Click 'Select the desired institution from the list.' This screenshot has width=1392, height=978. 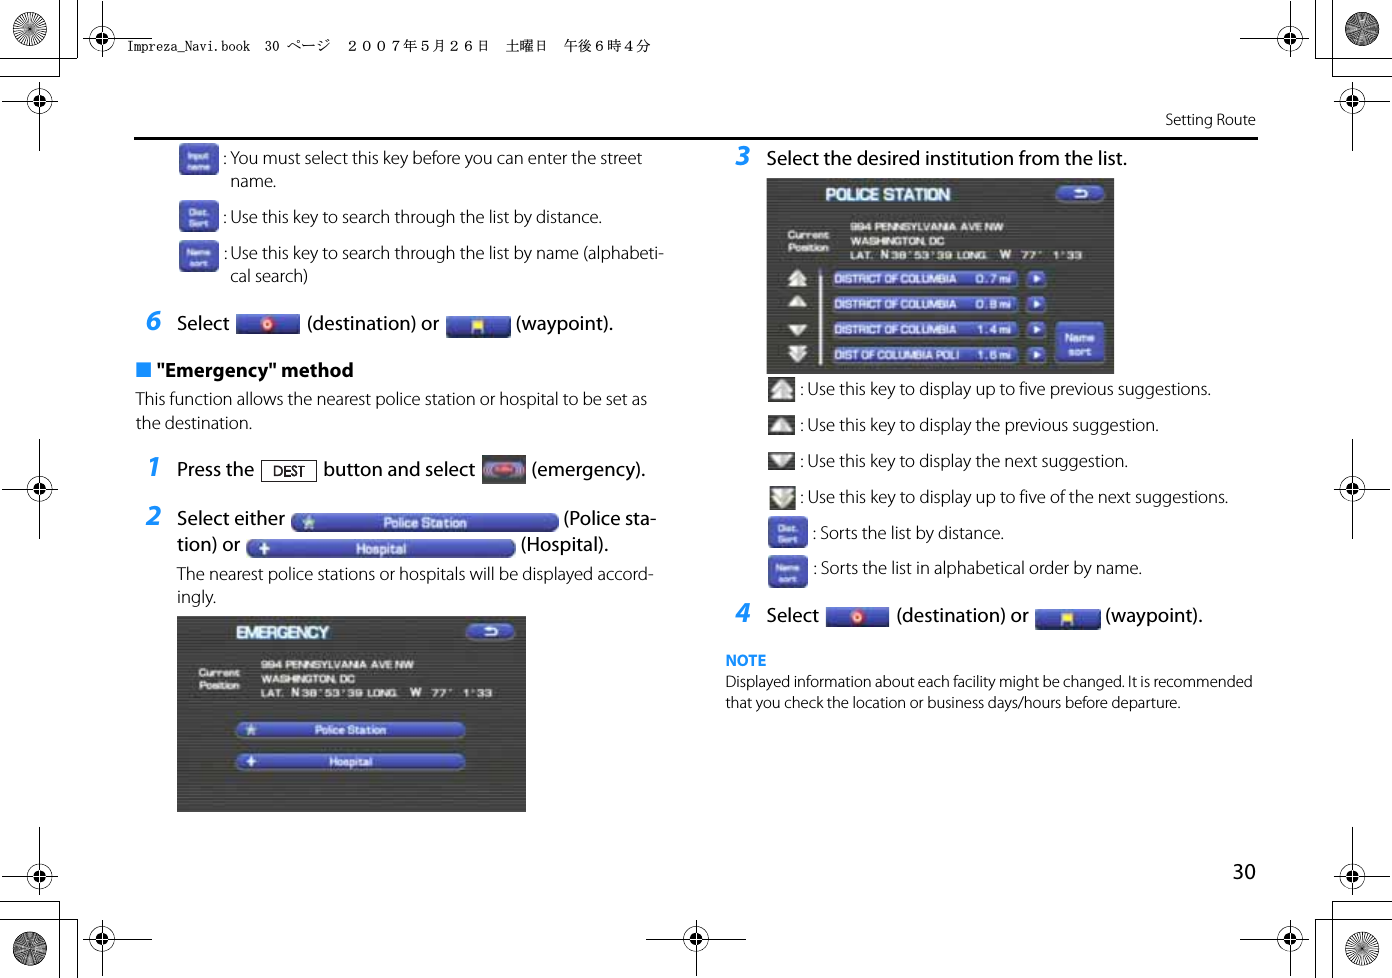pos(946,159)
